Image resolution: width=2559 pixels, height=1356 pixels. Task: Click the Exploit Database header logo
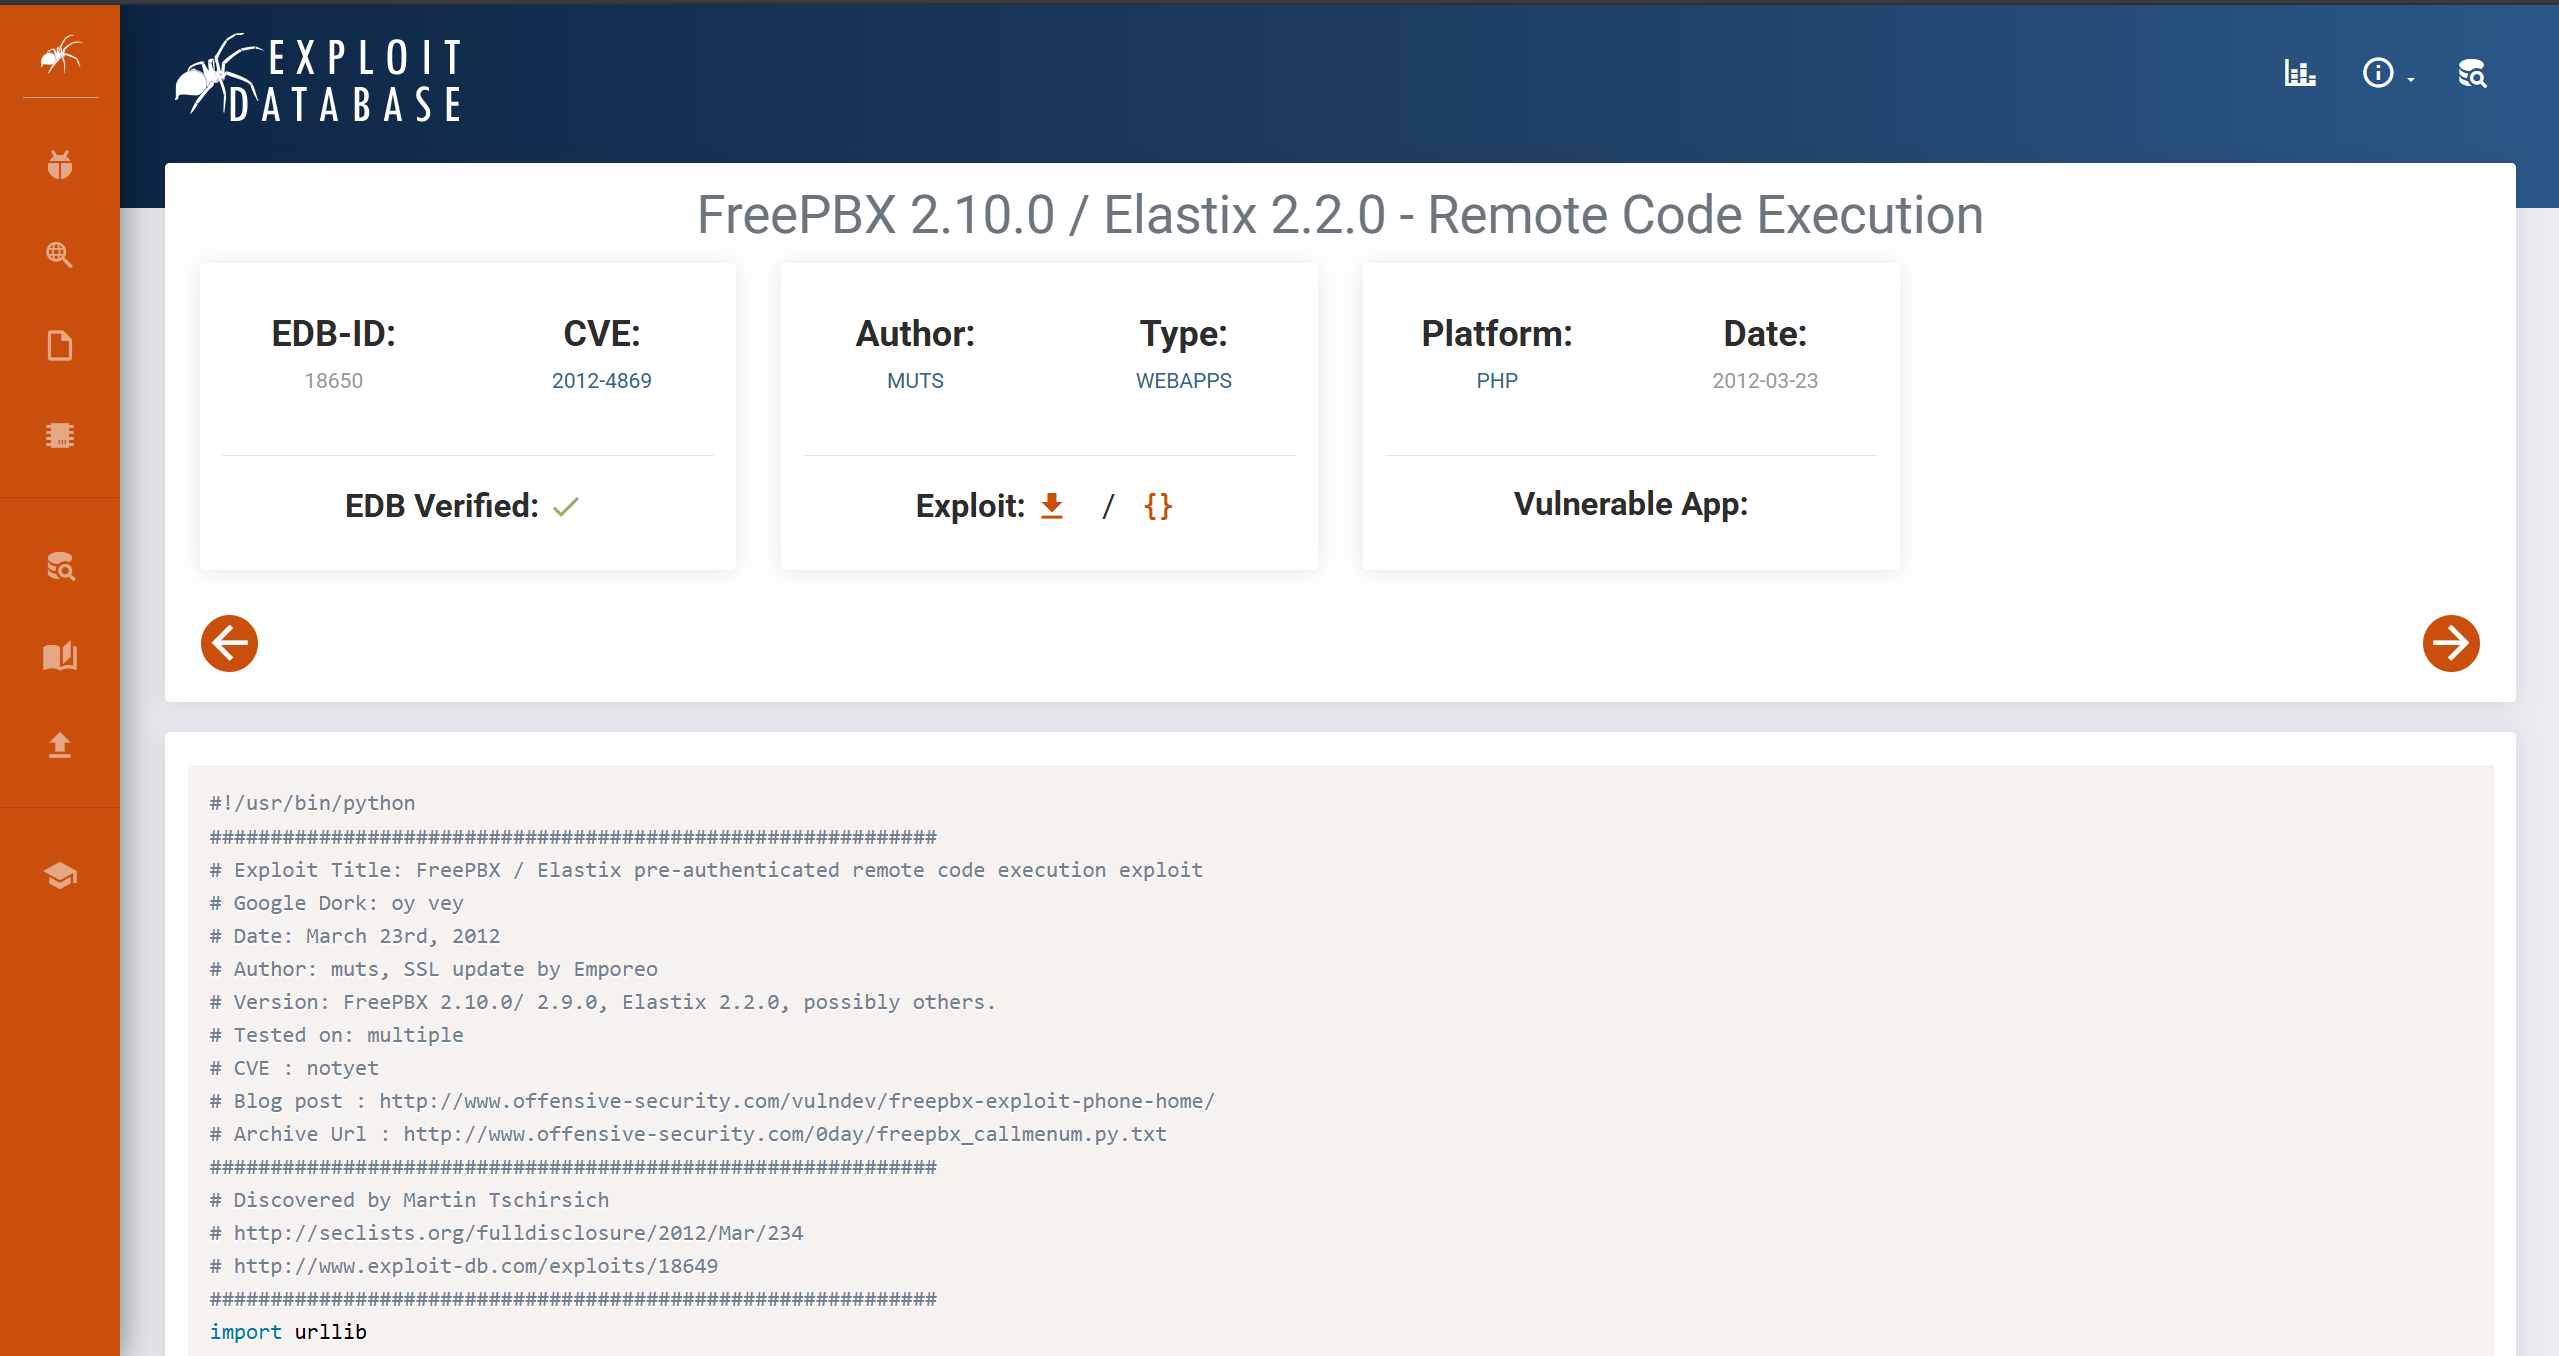pos(319,79)
